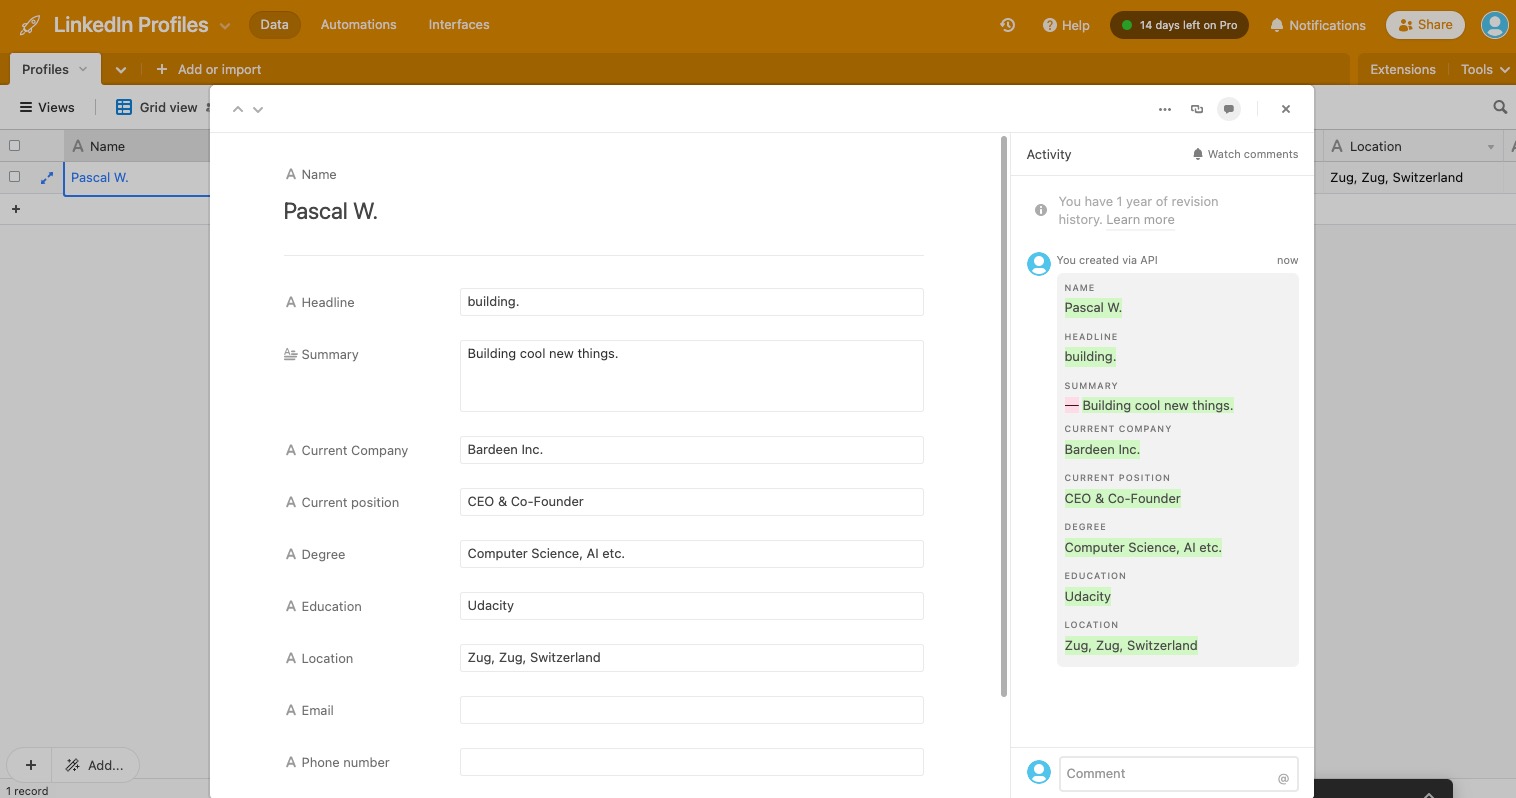The height and width of the screenshot is (798, 1516).
Task: Open Notifications bell
Action: pyautogui.click(x=1317, y=25)
